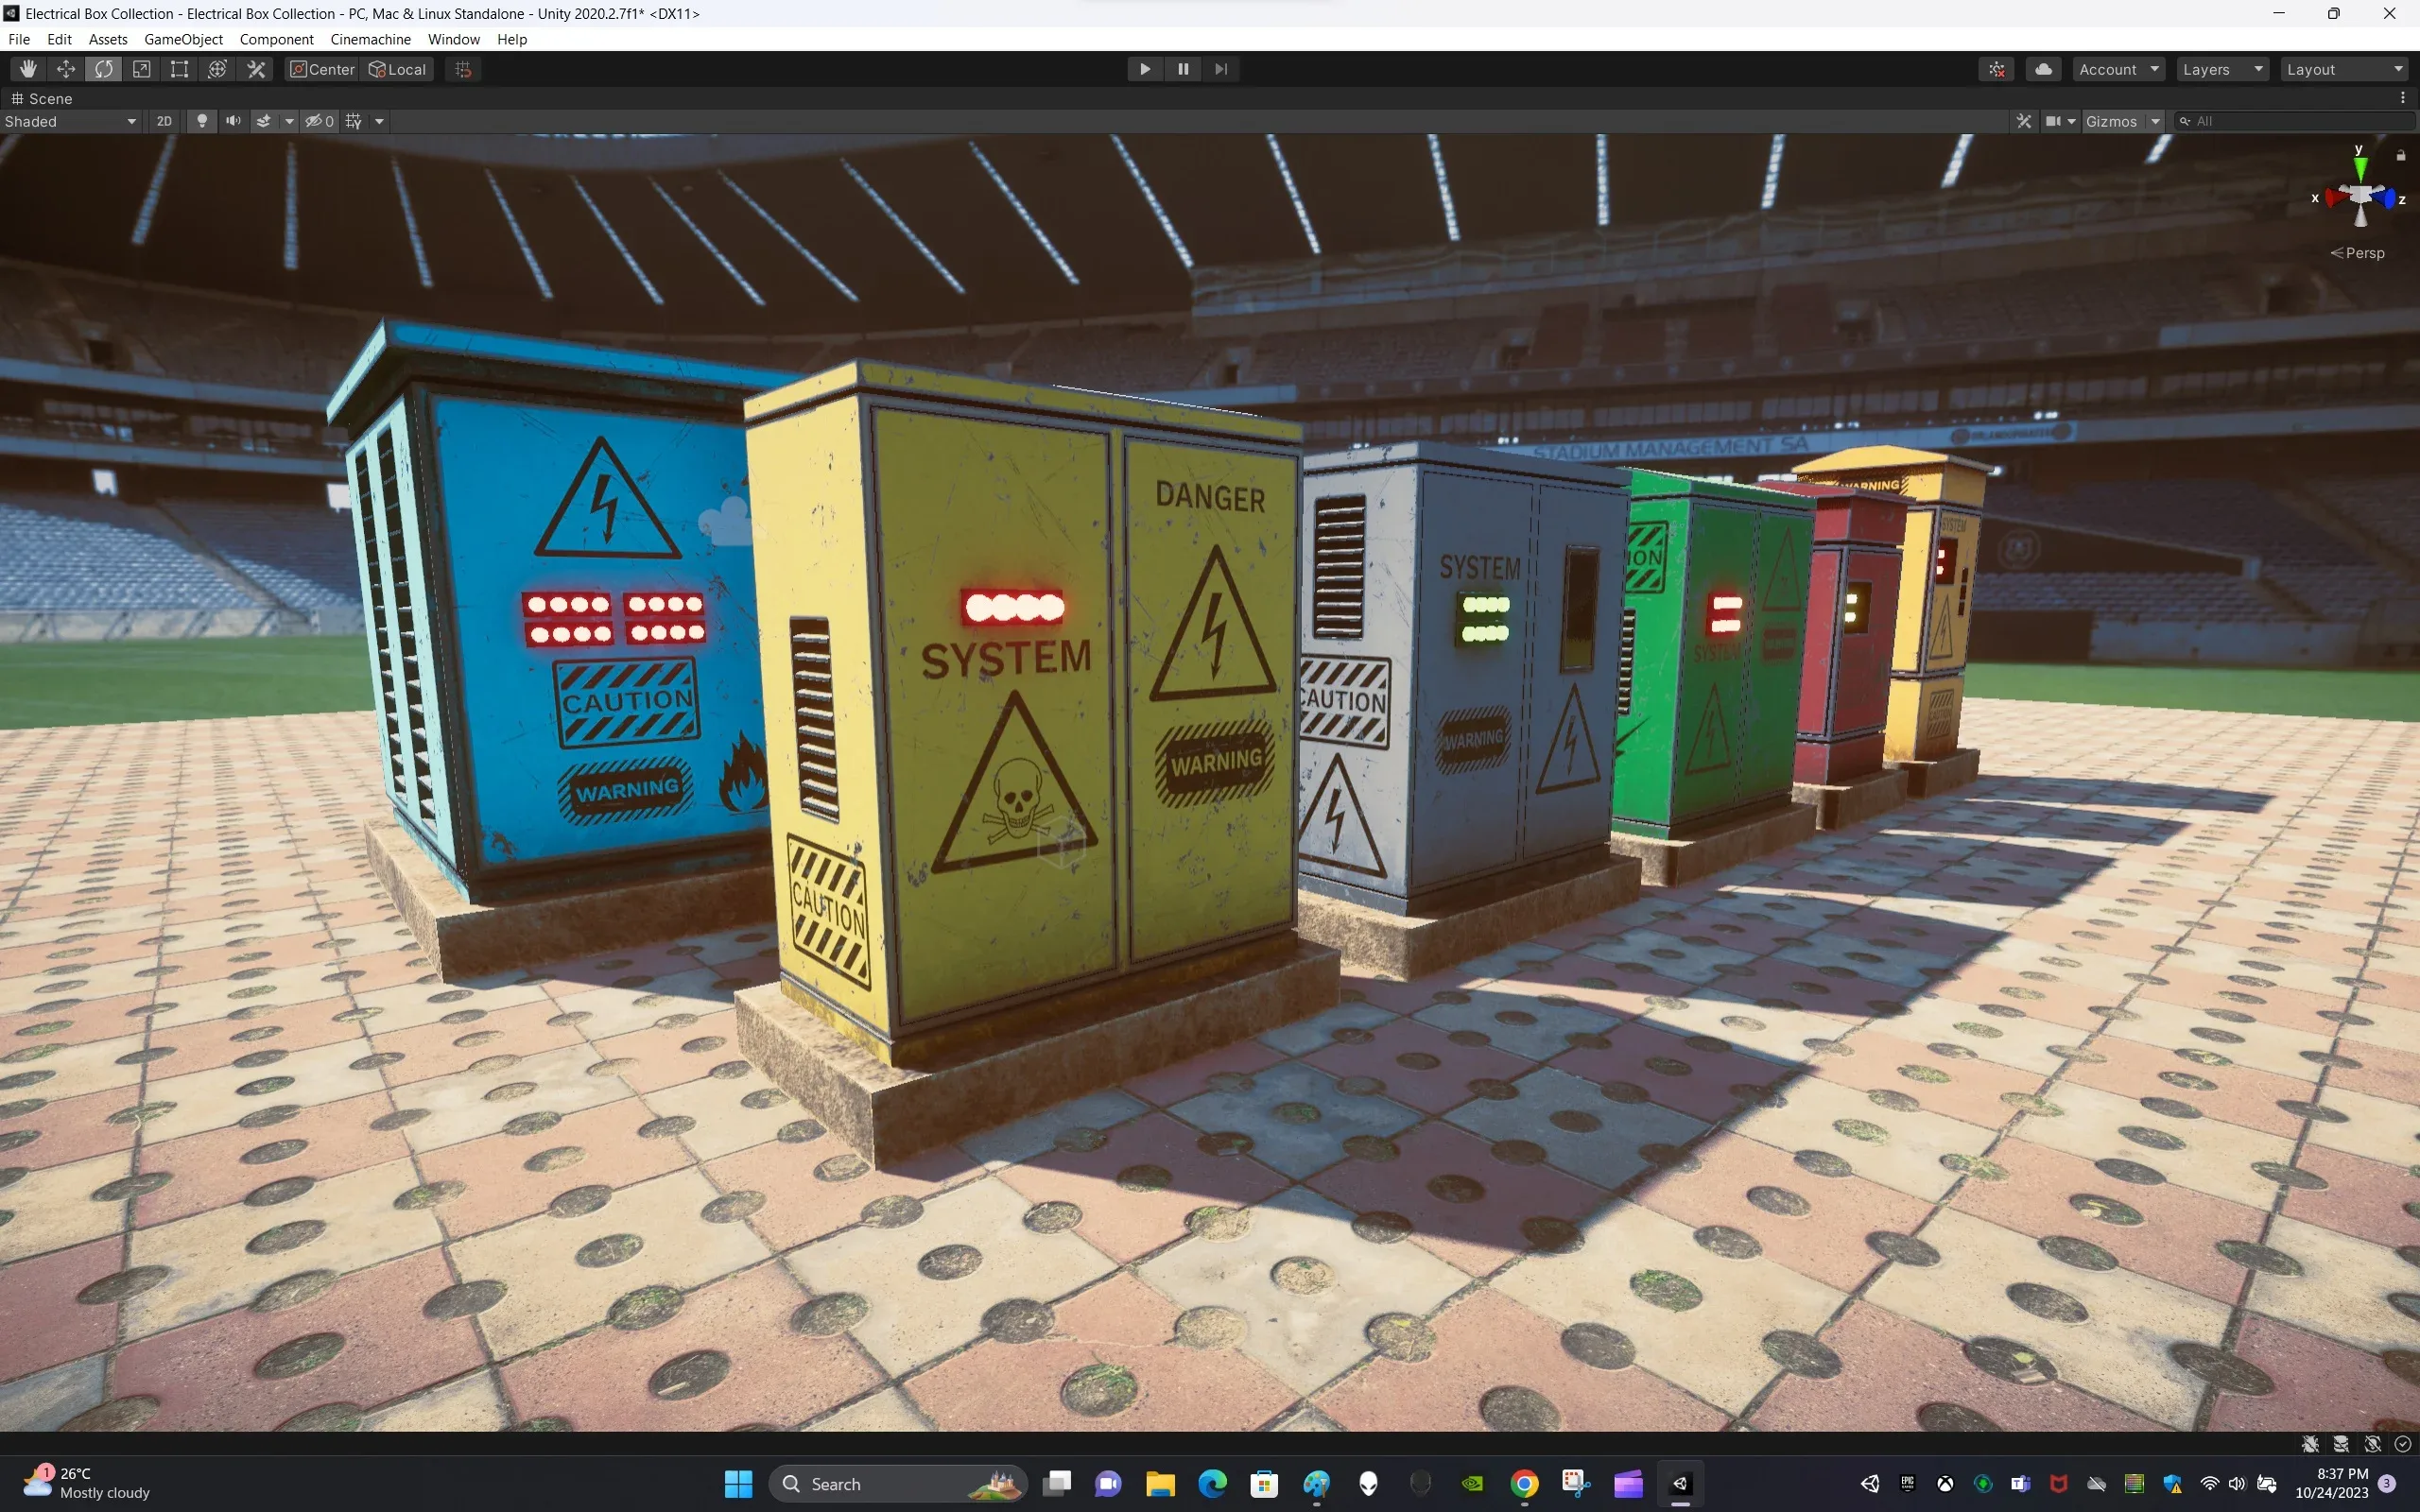Open the Window menu
Image resolution: width=2420 pixels, height=1512 pixels.
tap(453, 39)
